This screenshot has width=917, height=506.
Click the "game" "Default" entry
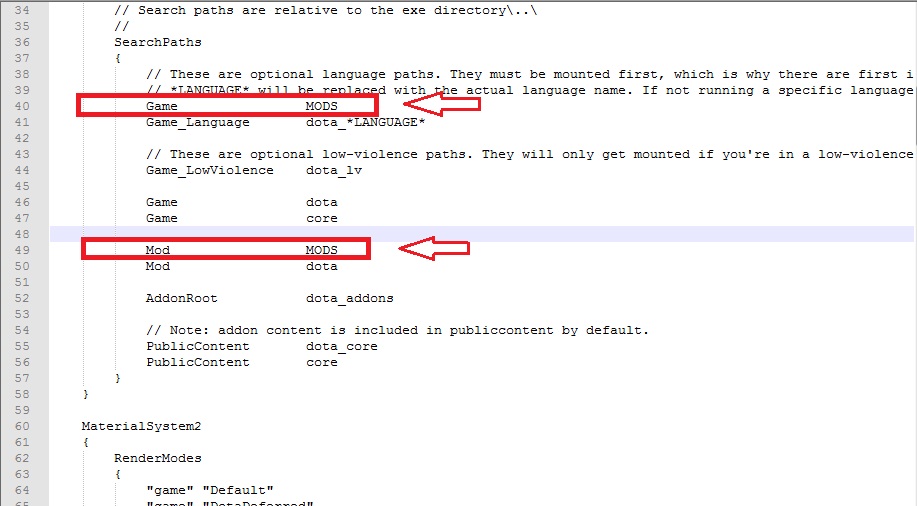coord(210,490)
